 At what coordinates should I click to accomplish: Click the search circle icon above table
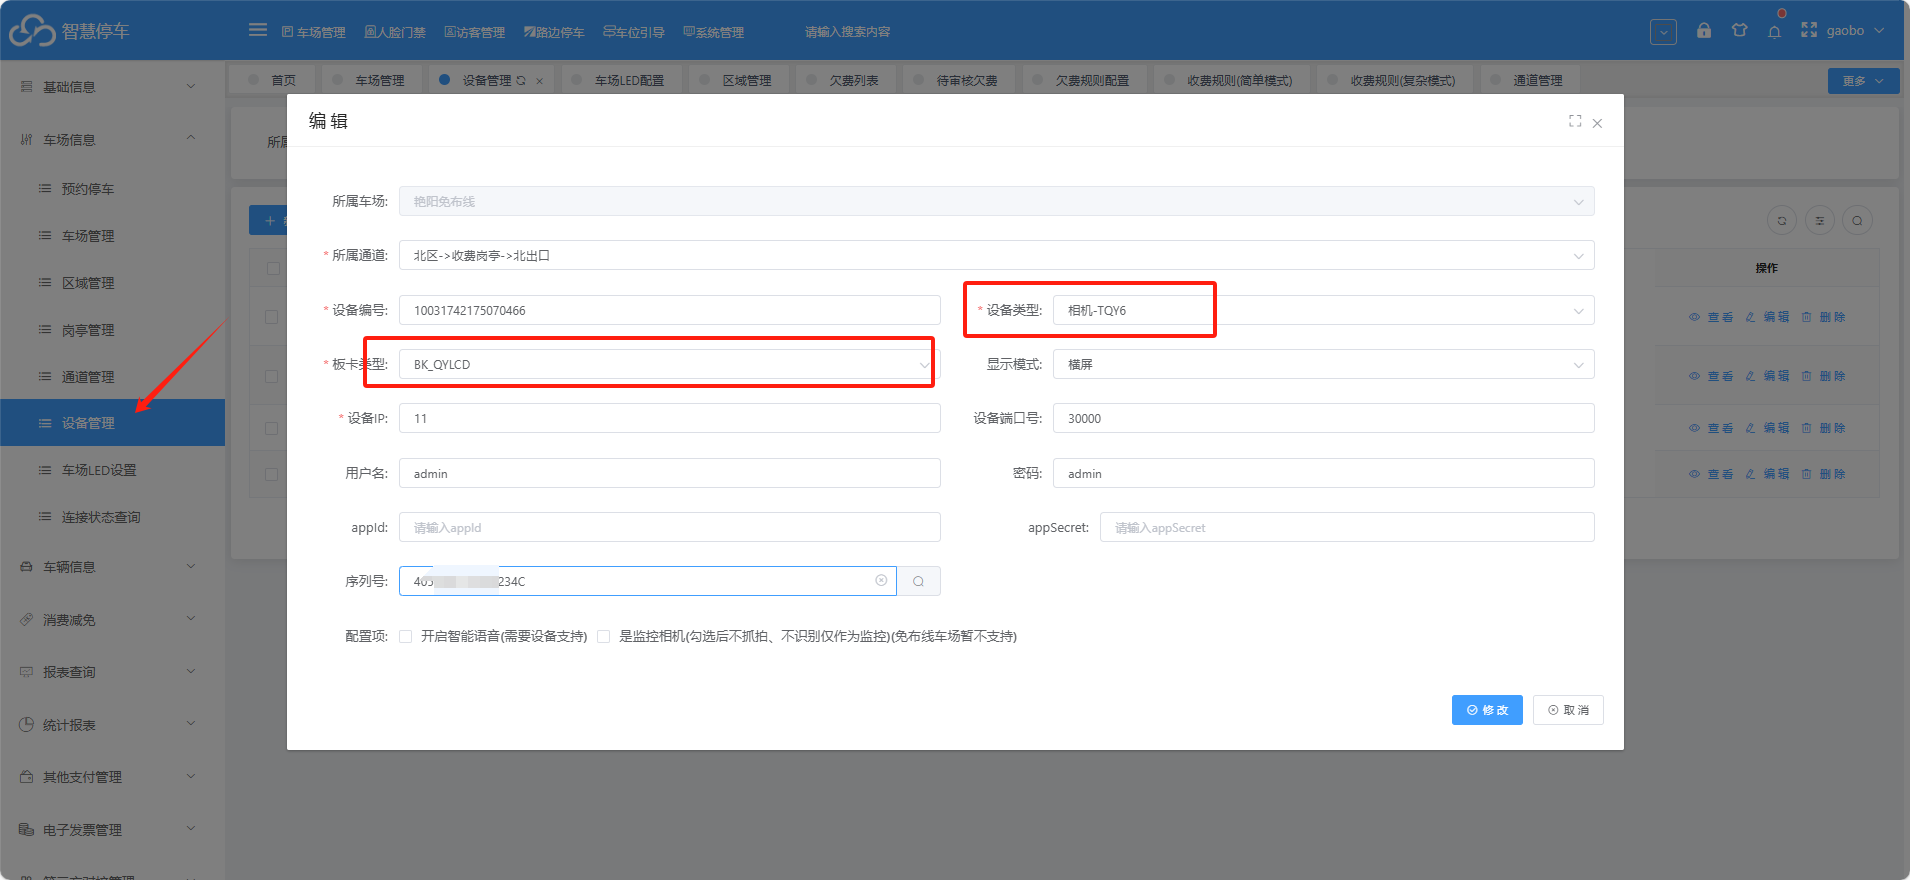click(1857, 221)
